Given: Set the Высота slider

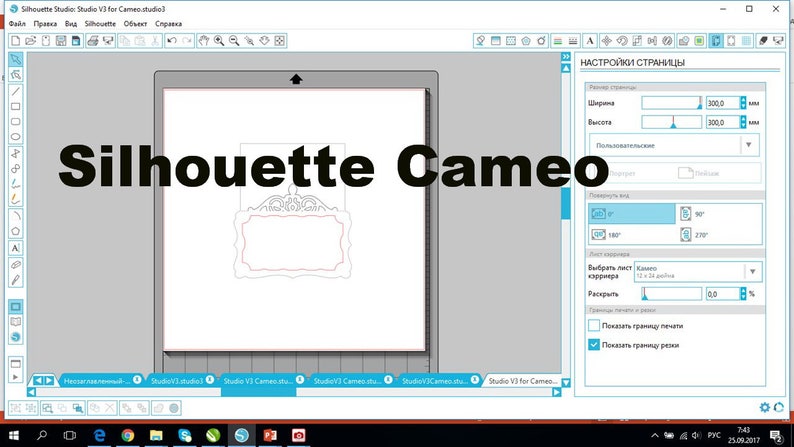Looking at the screenshot, I should (x=671, y=122).
